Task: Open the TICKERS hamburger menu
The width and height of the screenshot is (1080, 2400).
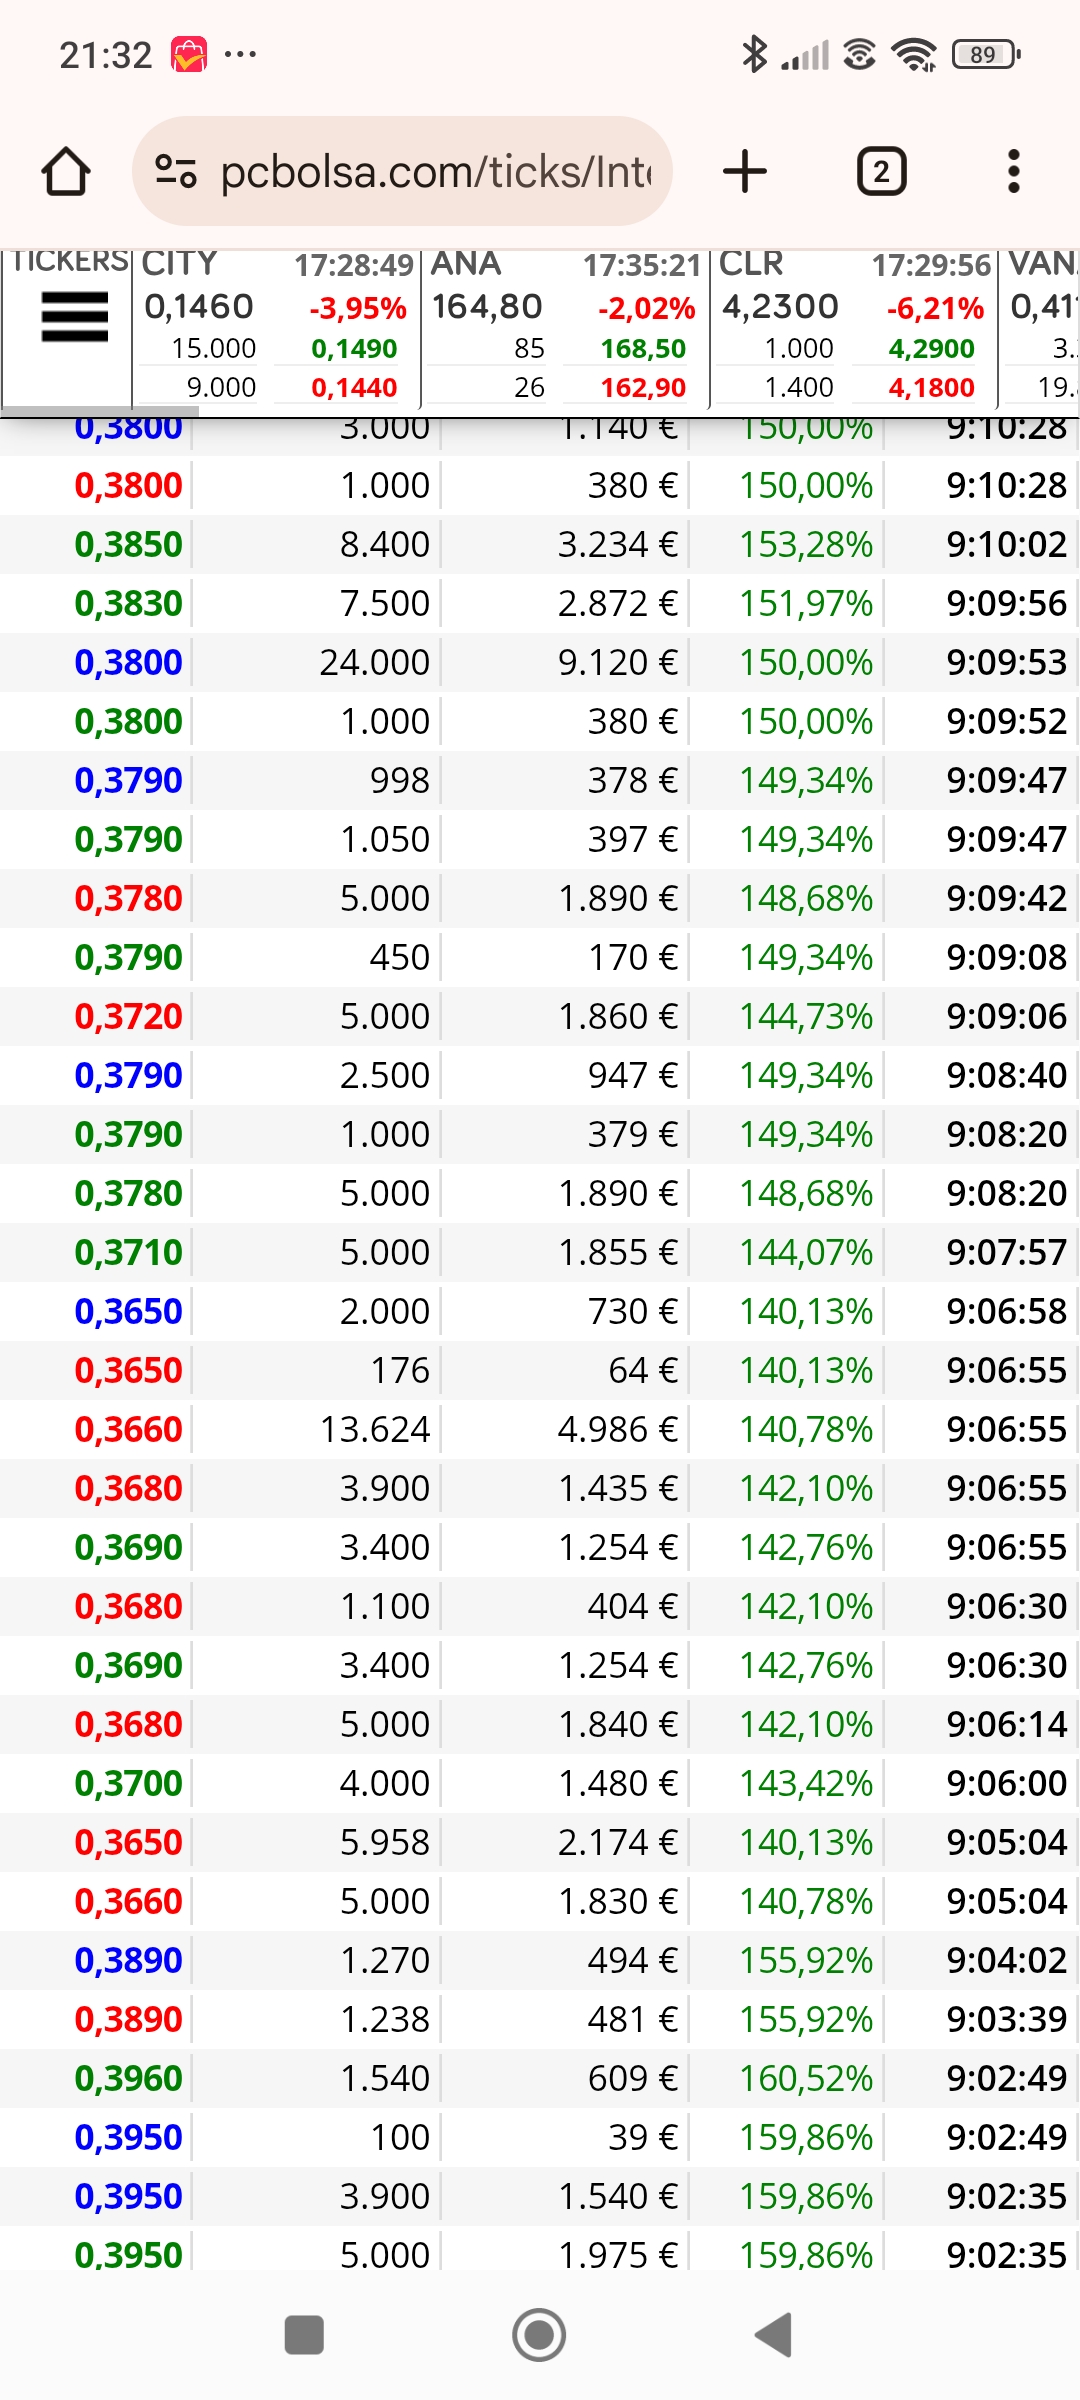Action: click(75, 317)
